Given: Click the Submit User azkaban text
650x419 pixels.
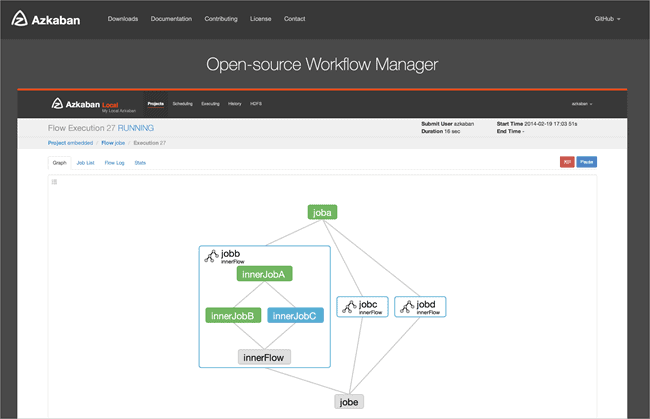Looking at the screenshot, I should 447,124.
